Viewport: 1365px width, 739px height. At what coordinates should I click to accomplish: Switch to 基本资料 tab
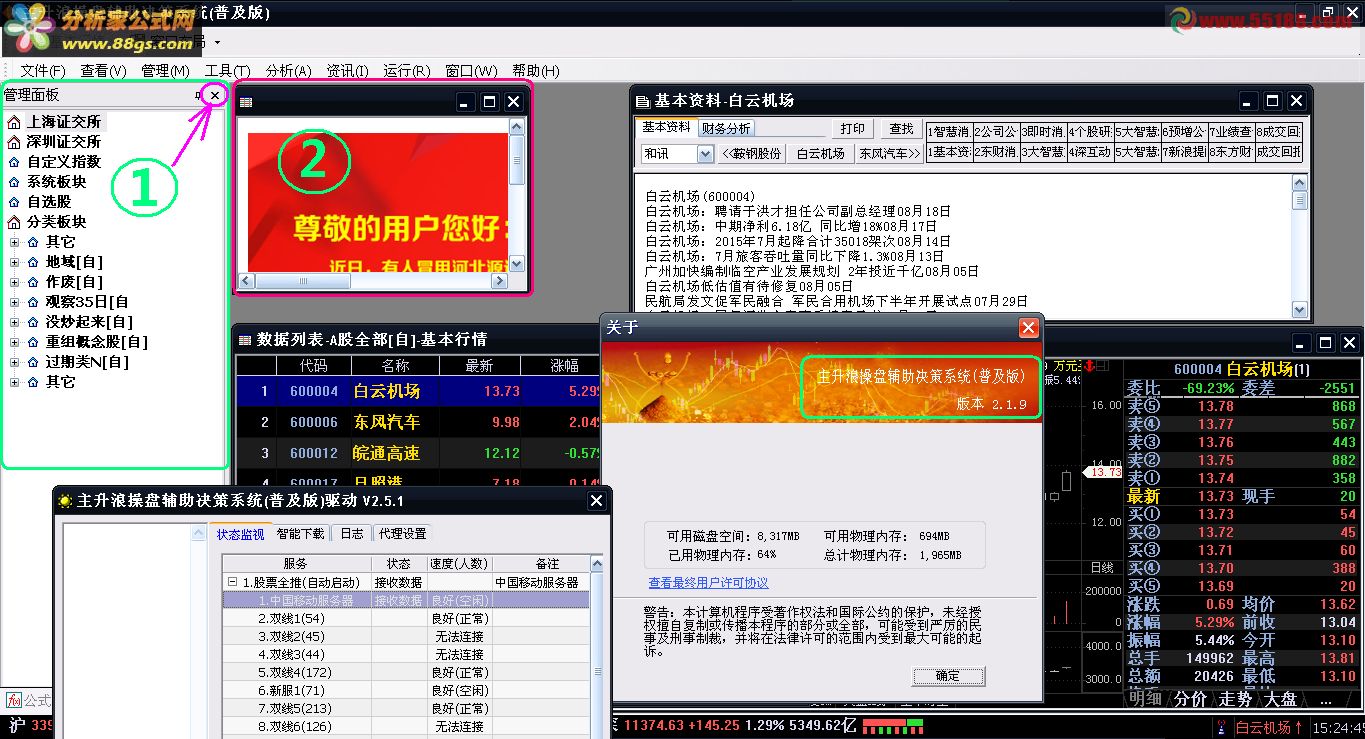pyautogui.click(x=666, y=128)
